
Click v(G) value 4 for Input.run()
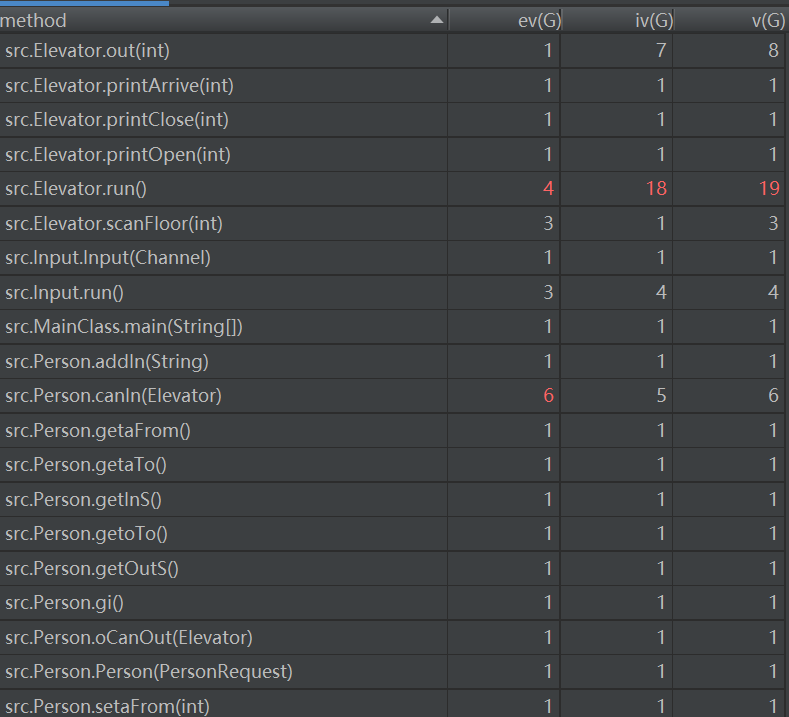click(x=773, y=292)
